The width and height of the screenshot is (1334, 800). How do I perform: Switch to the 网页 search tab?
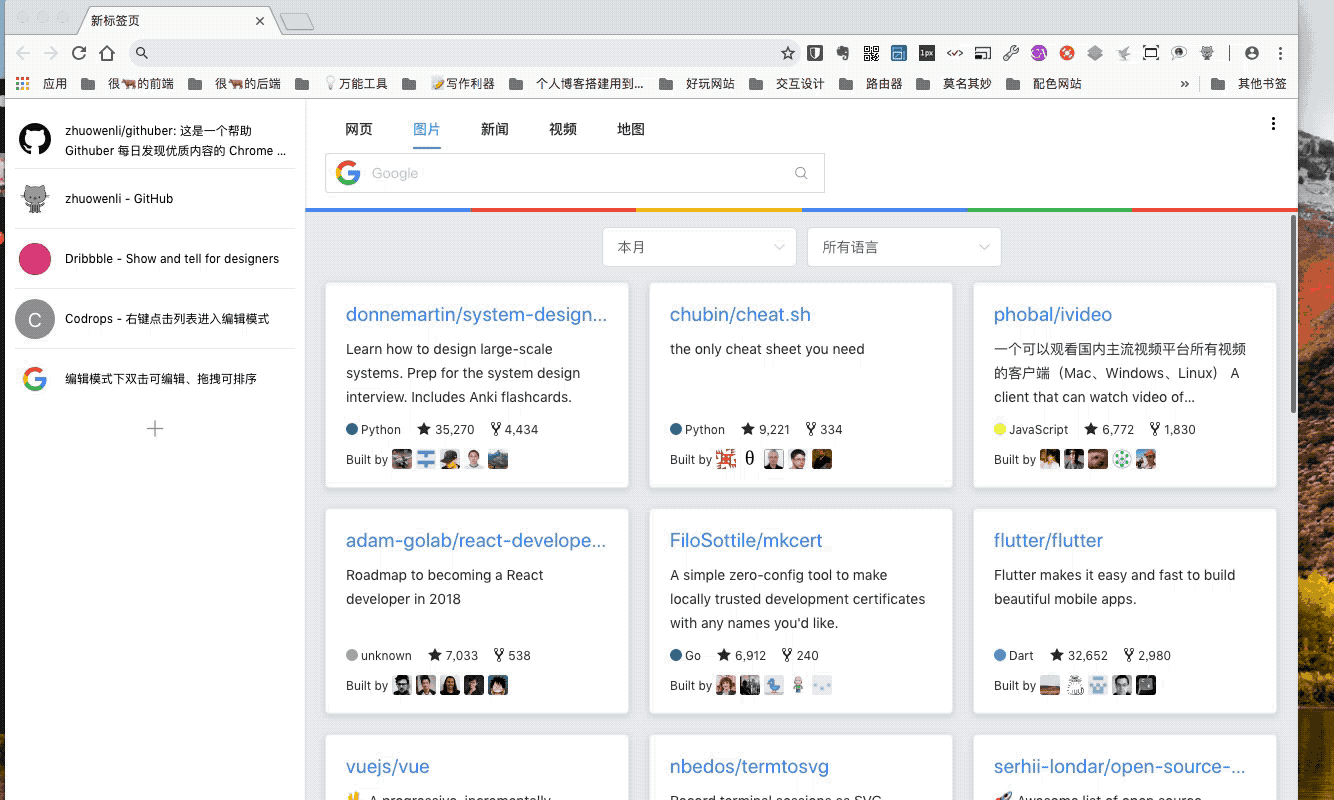tap(359, 129)
